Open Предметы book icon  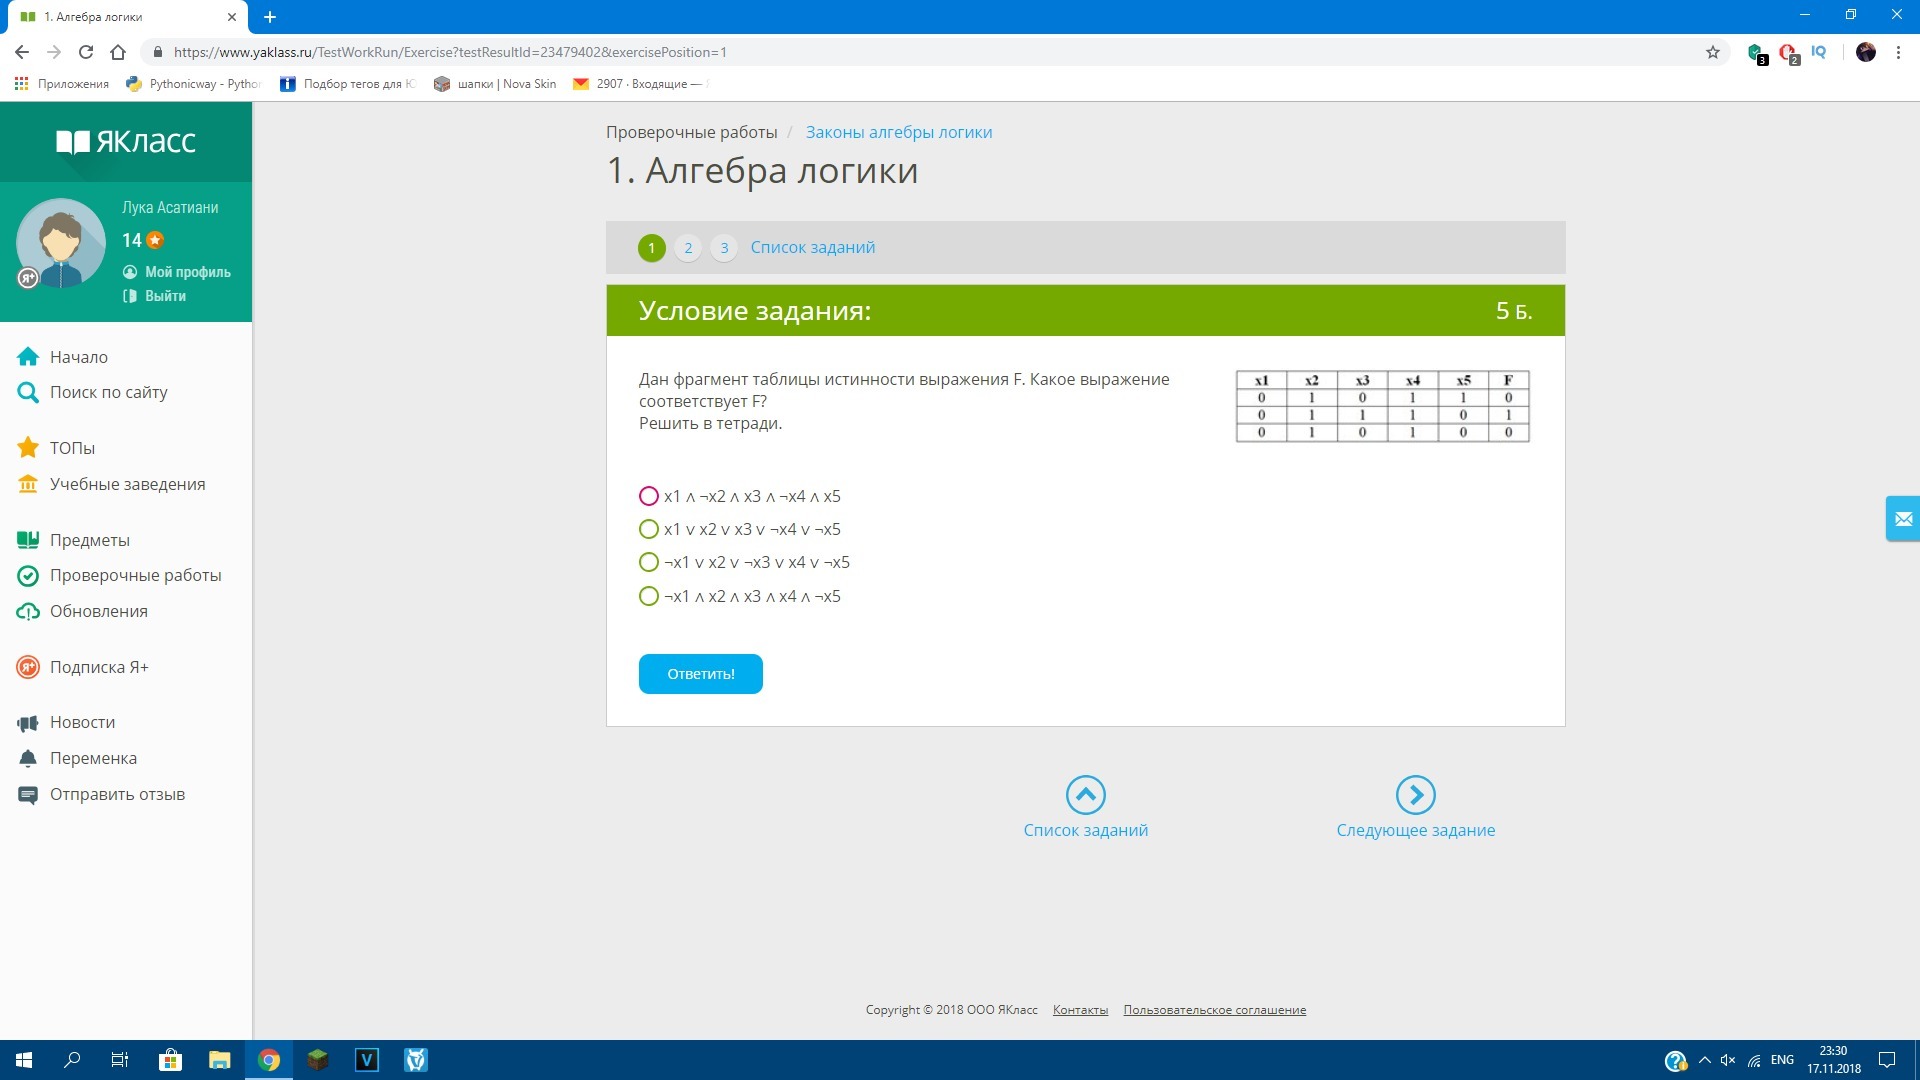point(28,540)
